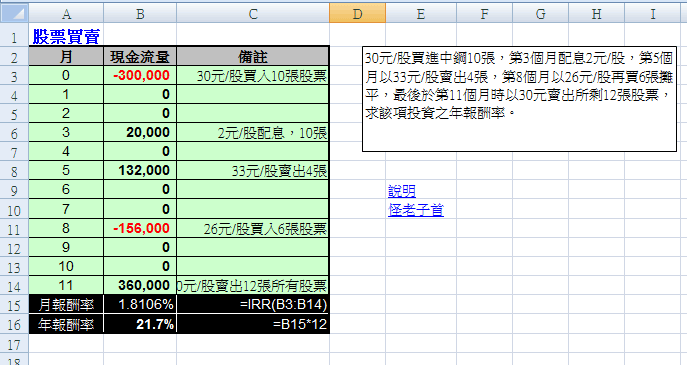Select the 1.8106% monthly return cell
The image size is (687, 365).
tap(140, 304)
